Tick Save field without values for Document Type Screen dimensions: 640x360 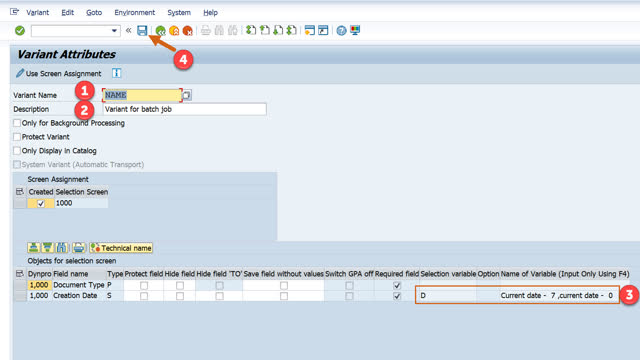284,285
